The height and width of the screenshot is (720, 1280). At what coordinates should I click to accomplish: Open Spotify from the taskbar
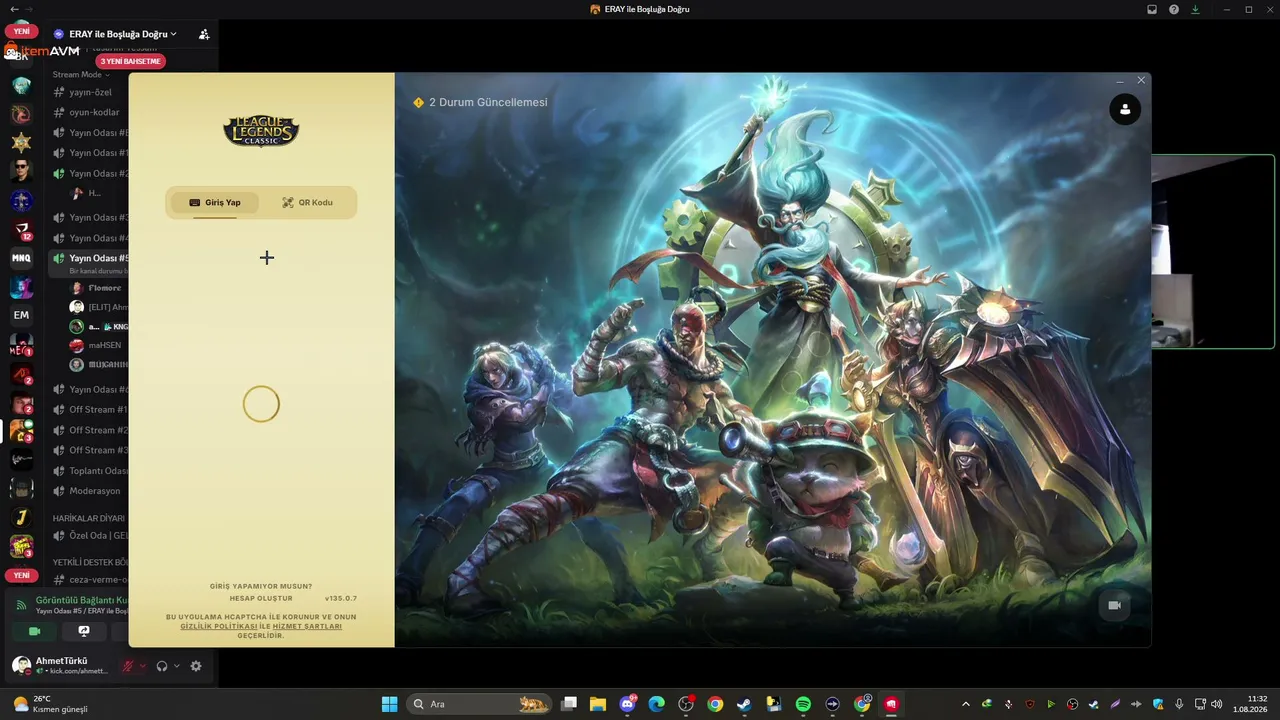(x=803, y=704)
